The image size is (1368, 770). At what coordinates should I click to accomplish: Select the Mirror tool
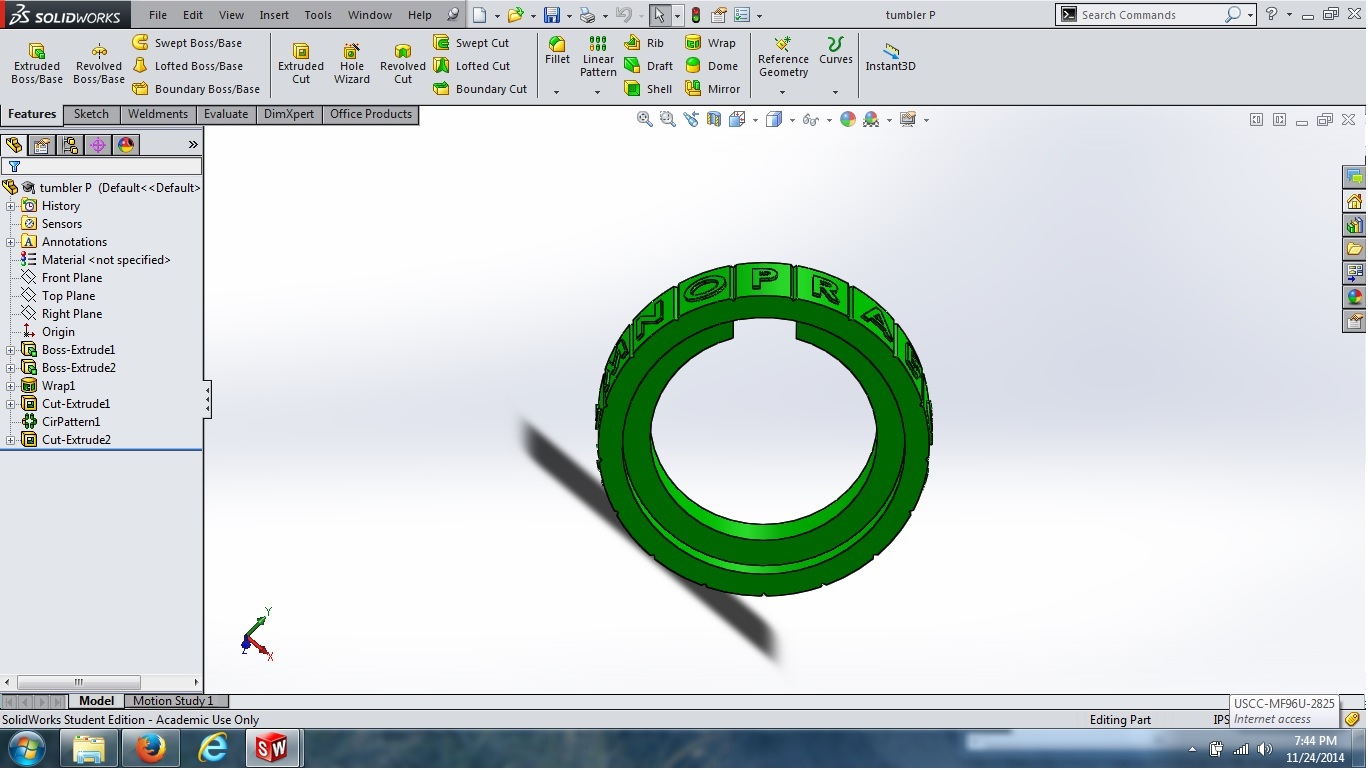[712, 89]
